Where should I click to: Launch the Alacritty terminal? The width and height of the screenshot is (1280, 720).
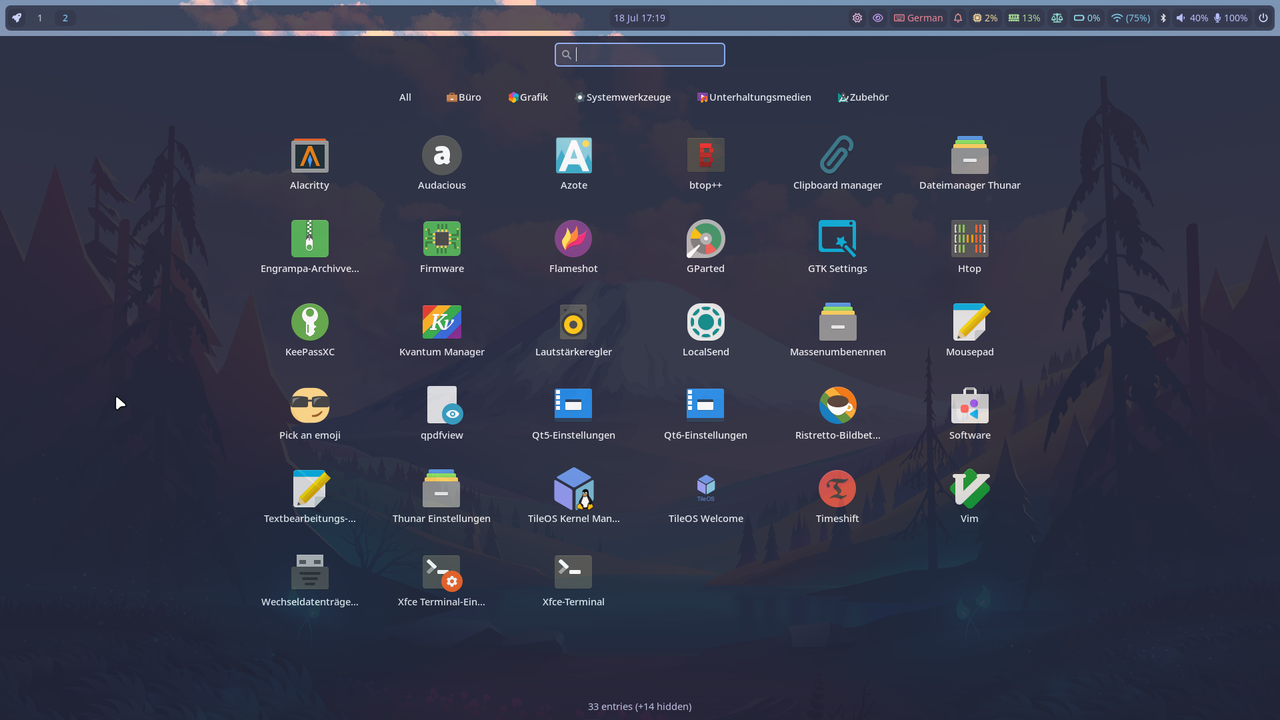point(310,163)
